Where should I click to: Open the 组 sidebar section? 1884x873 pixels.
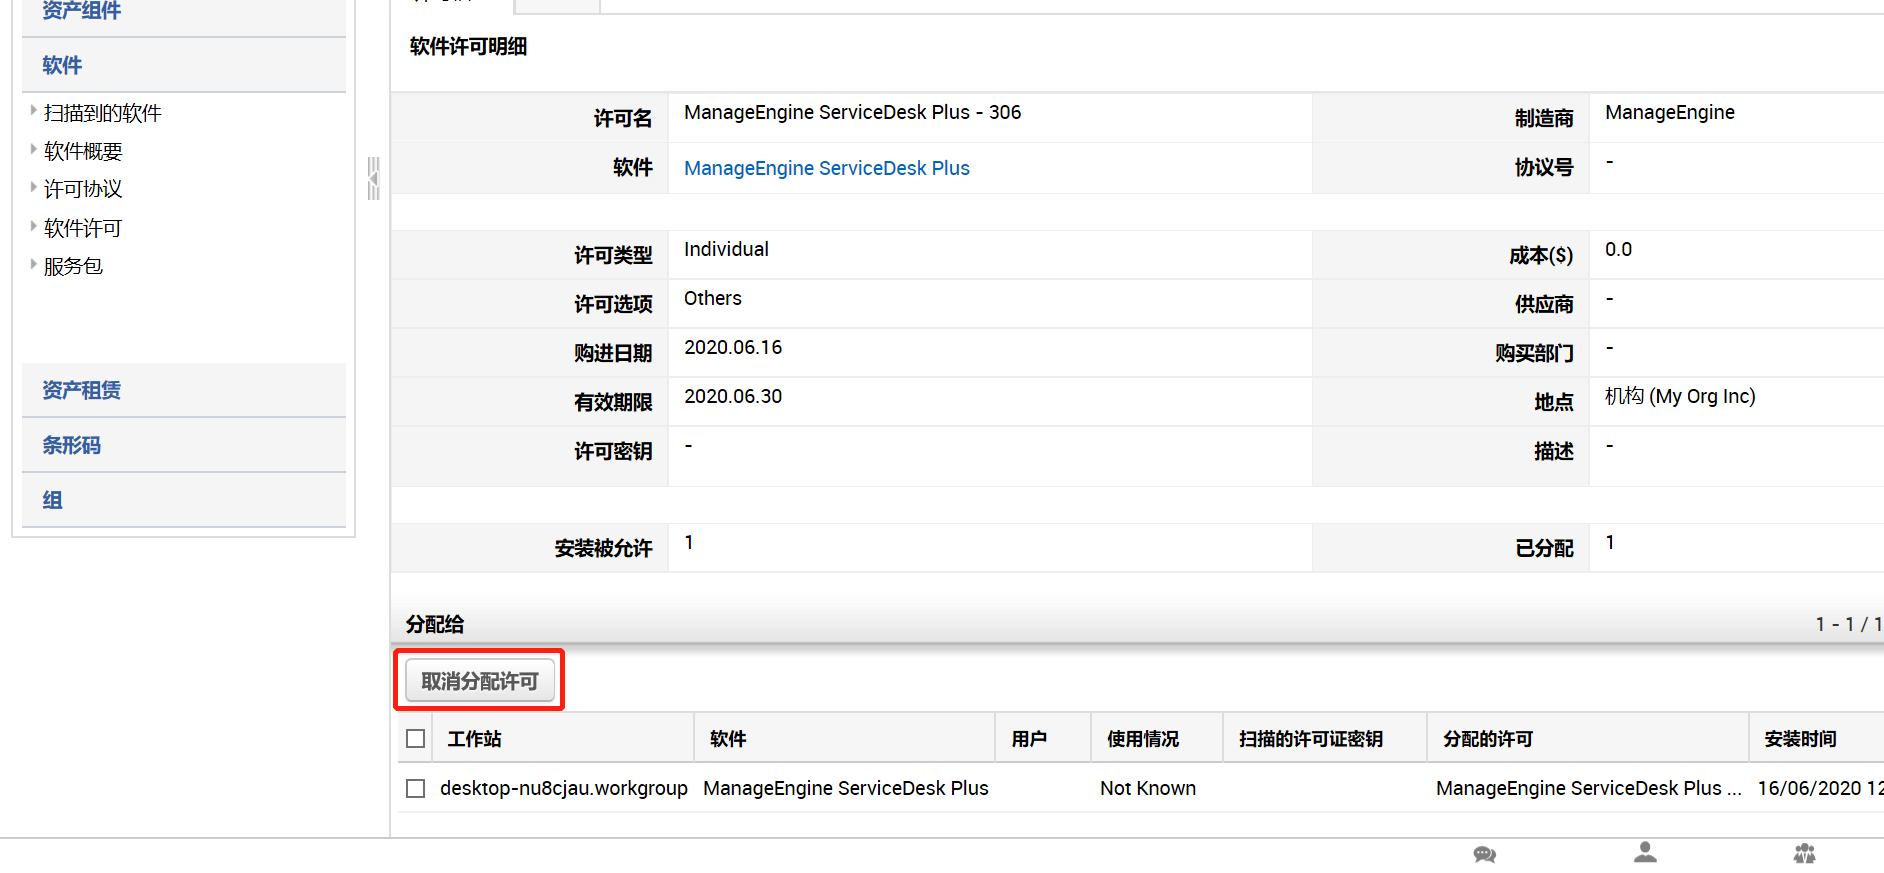coord(184,500)
